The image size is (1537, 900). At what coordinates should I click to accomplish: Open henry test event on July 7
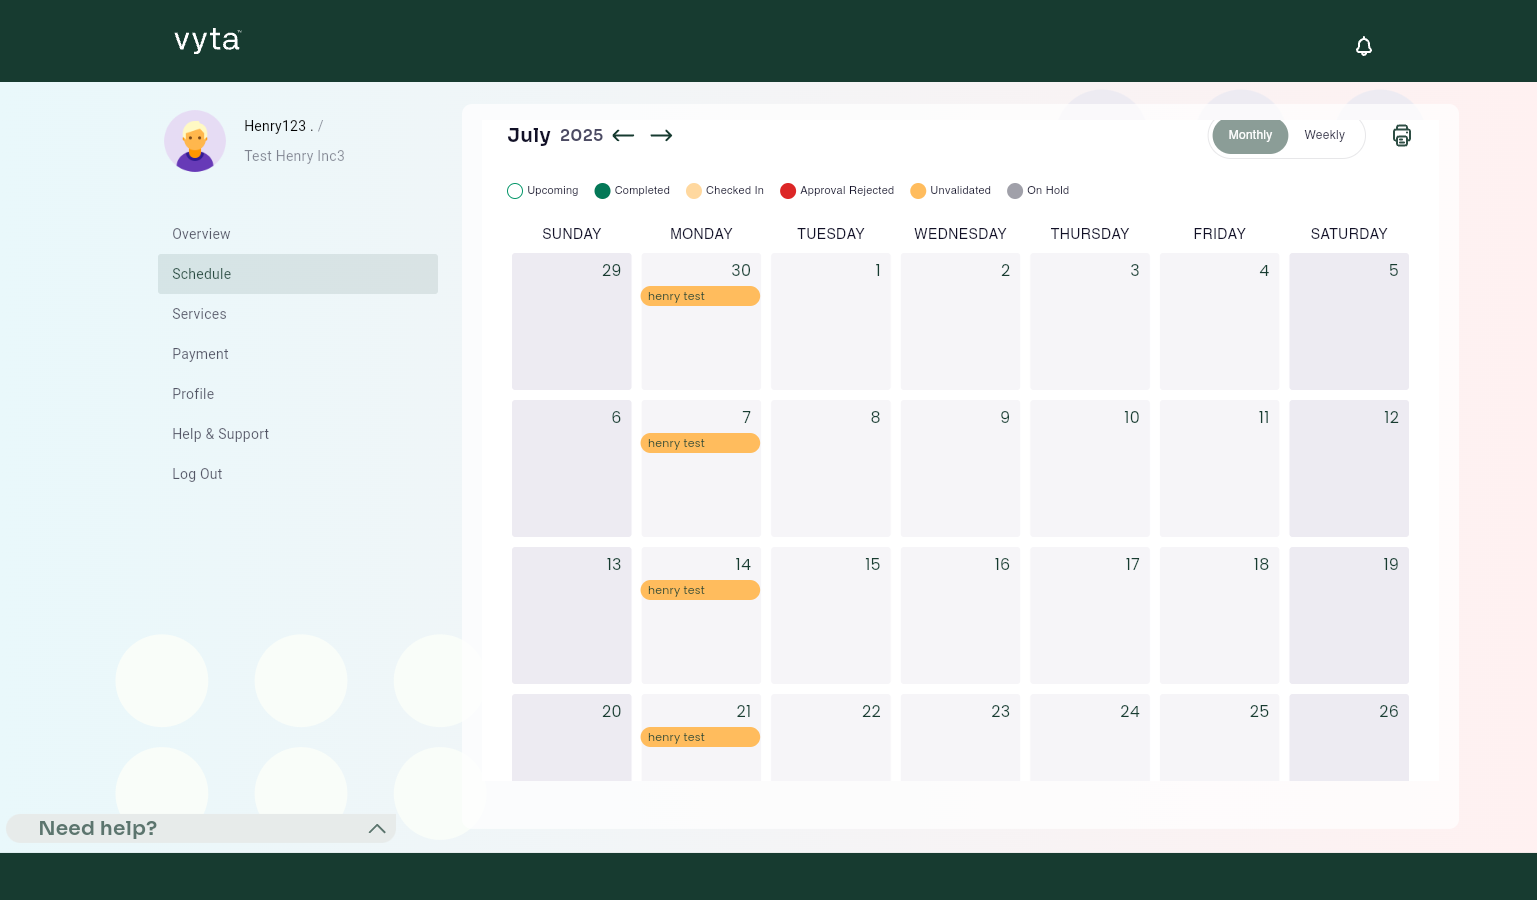(x=700, y=443)
